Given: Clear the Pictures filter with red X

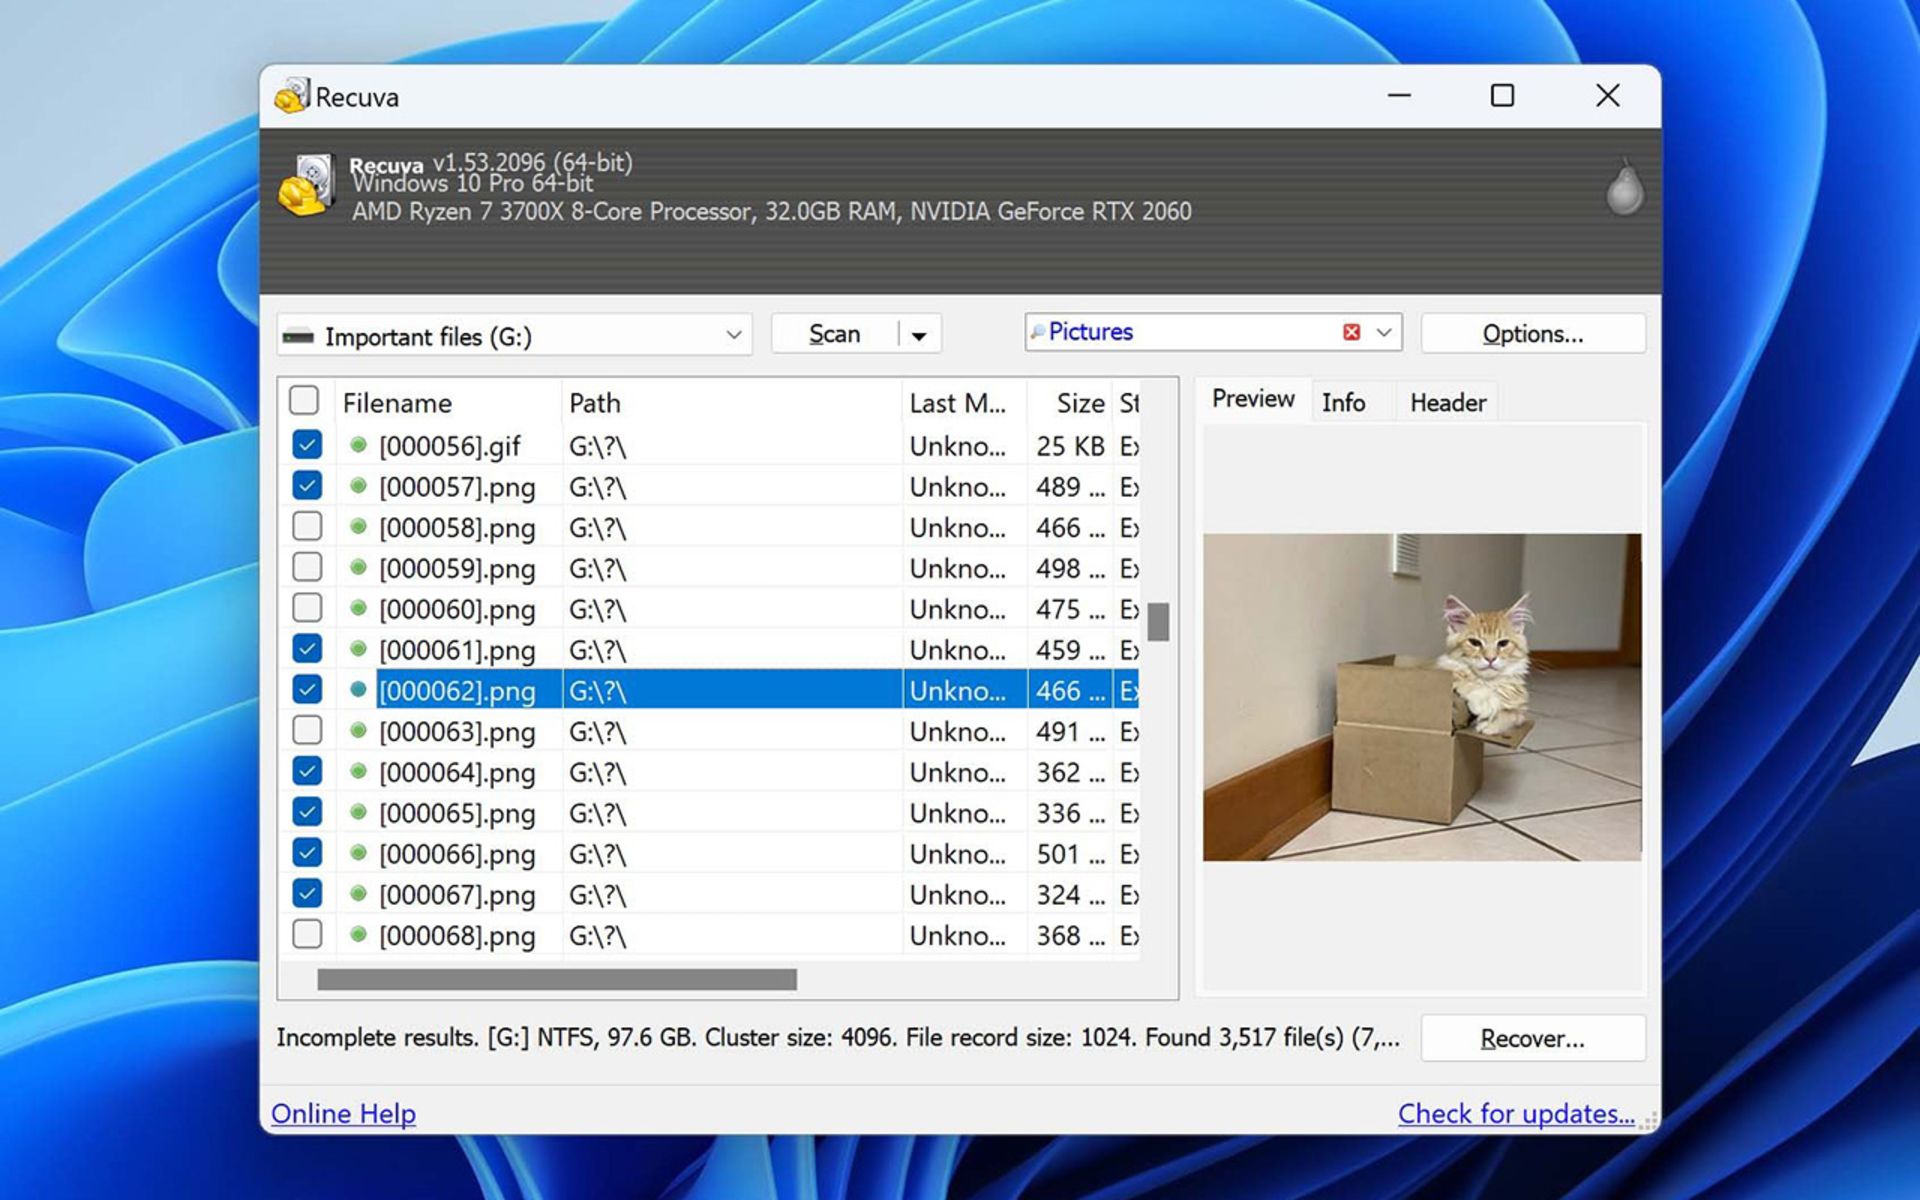Looking at the screenshot, I should click(x=1351, y=332).
